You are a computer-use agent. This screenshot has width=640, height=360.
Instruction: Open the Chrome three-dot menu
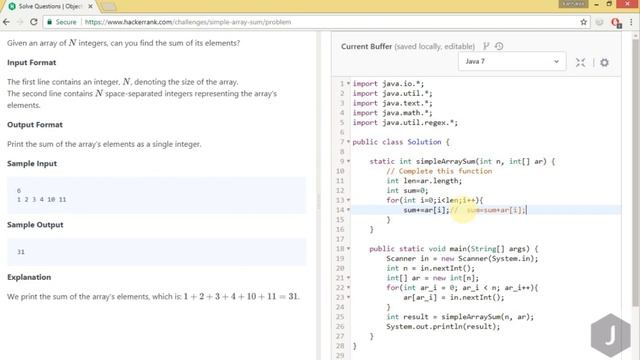click(x=631, y=22)
